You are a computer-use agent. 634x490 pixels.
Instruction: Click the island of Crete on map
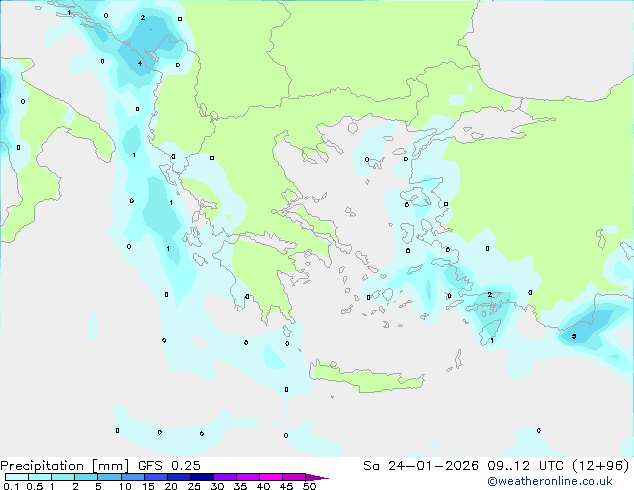(x=368, y=377)
